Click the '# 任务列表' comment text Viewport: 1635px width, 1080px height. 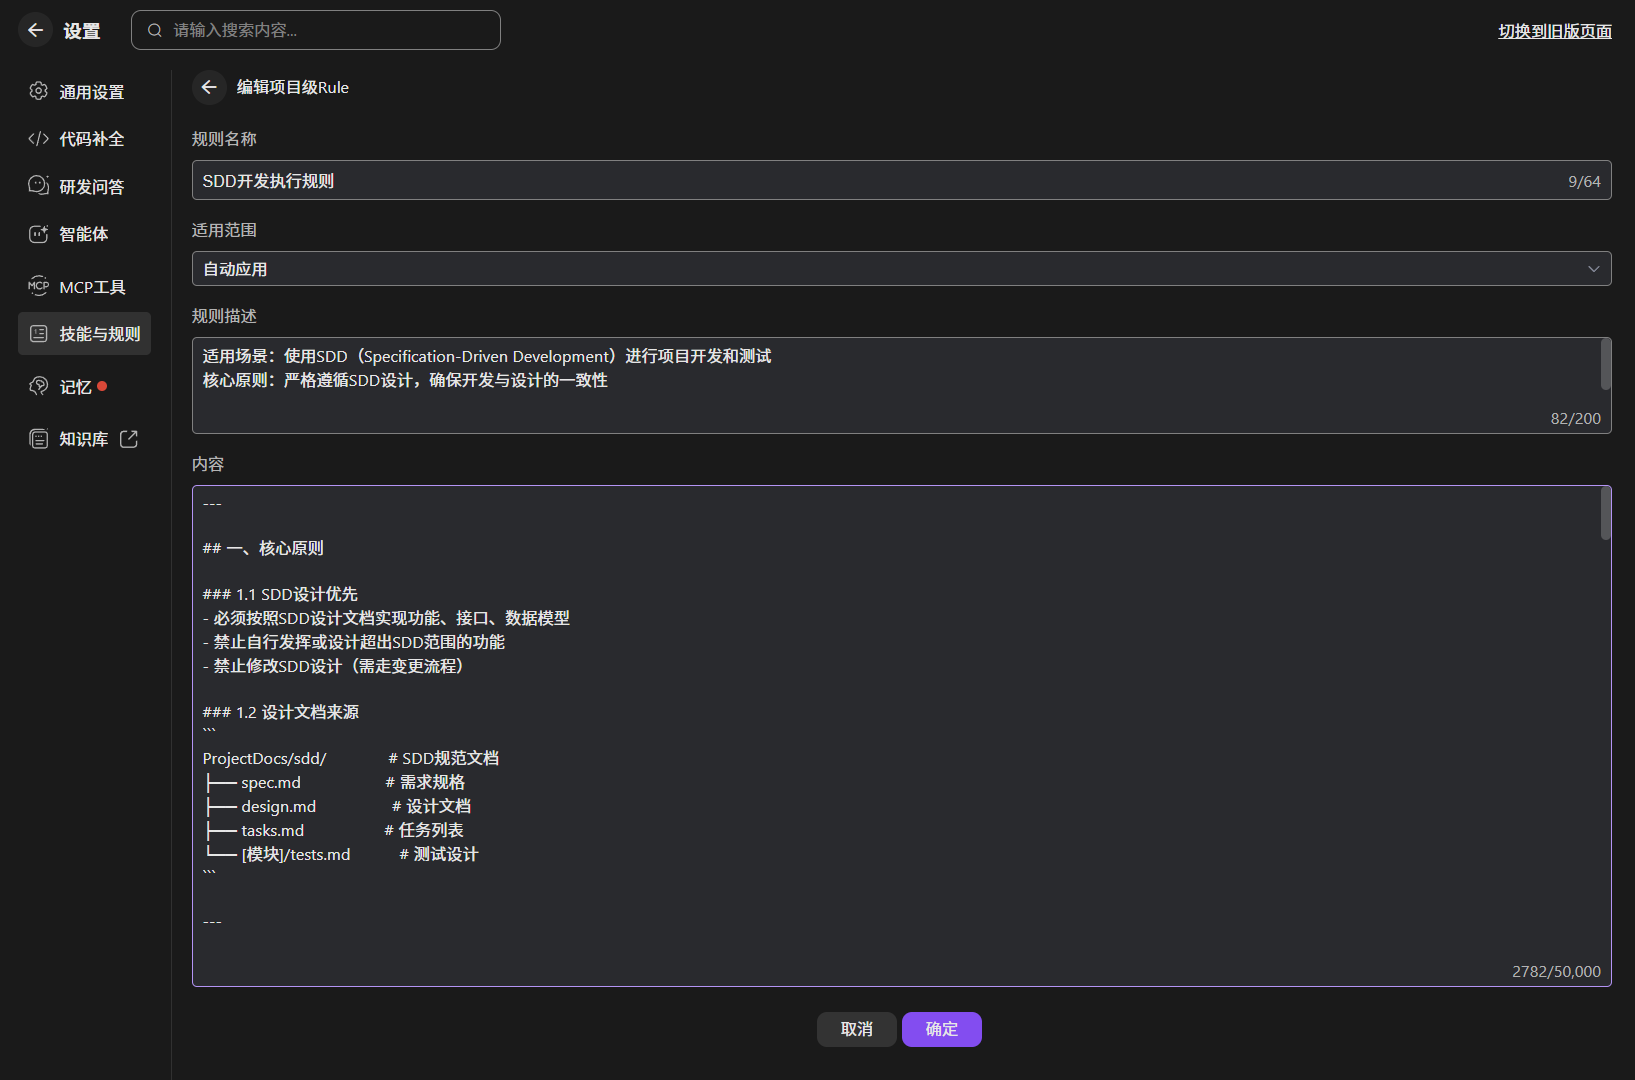424,830
